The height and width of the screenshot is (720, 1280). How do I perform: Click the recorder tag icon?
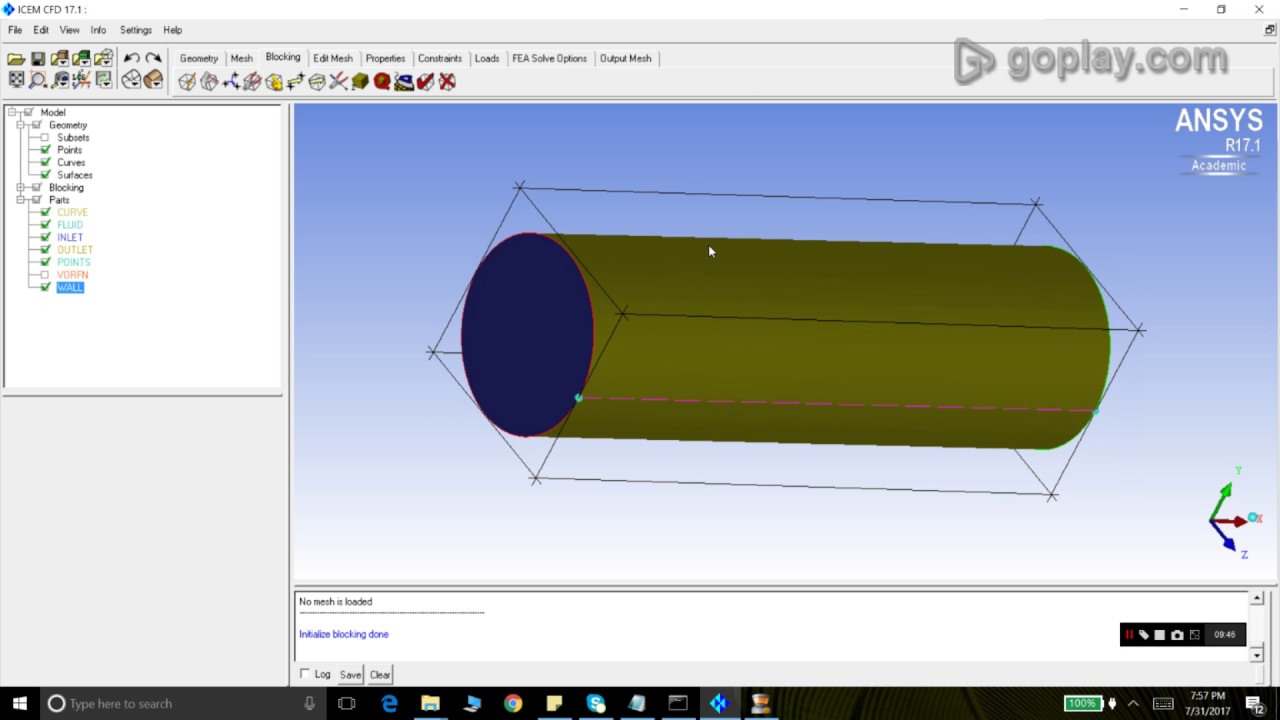(x=1144, y=635)
